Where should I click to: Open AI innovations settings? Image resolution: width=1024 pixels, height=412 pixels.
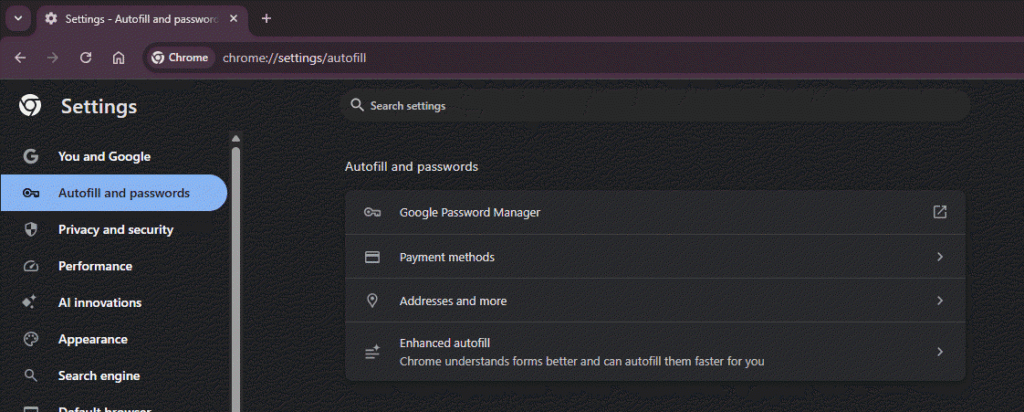[114, 303]
